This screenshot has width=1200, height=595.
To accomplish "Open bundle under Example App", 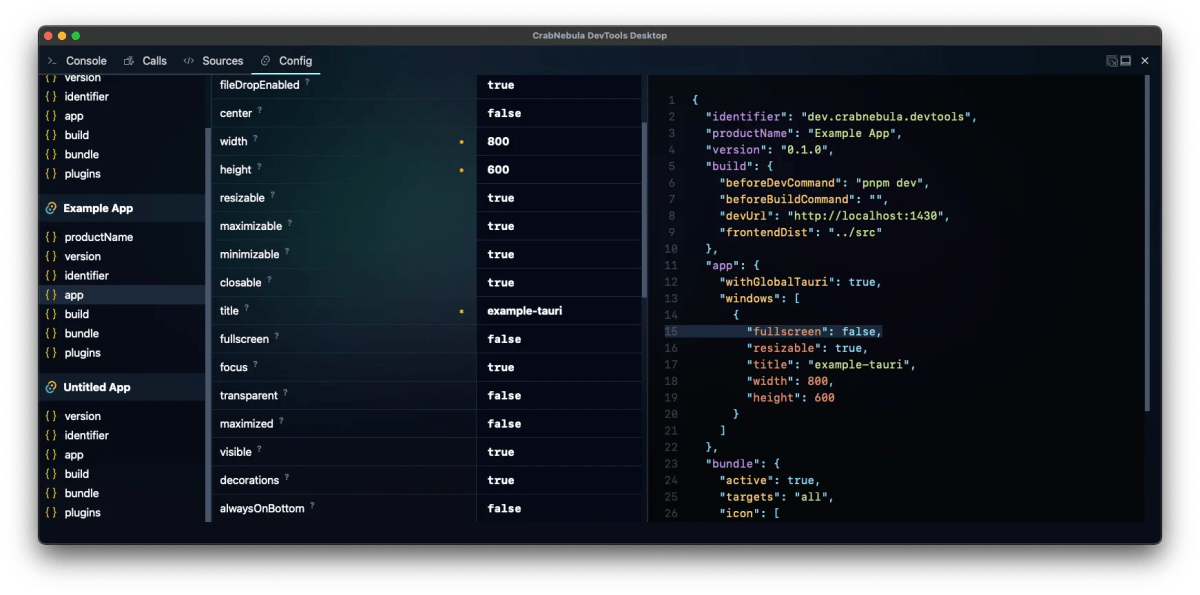I will 122,333.
